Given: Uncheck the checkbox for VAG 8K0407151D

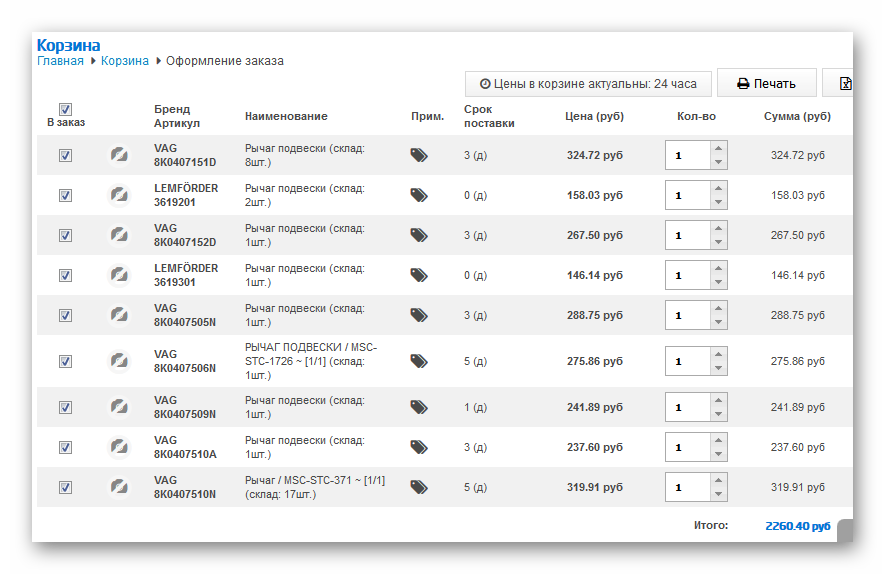Looking at the screenshot, I should pyautogui.click(x=66, y=155).
